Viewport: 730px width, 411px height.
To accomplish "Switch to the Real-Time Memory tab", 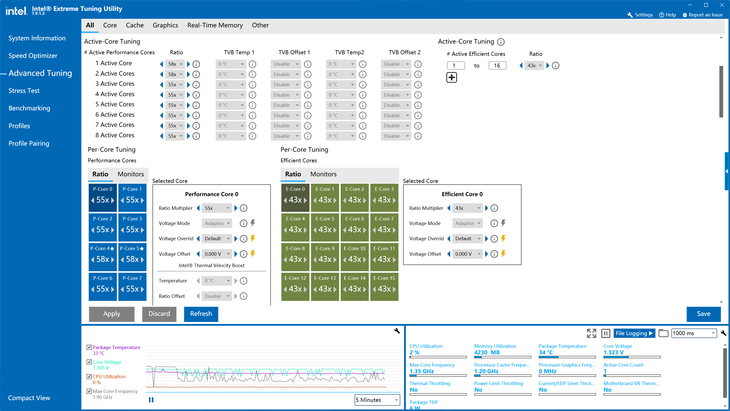I will coord(215,26).
